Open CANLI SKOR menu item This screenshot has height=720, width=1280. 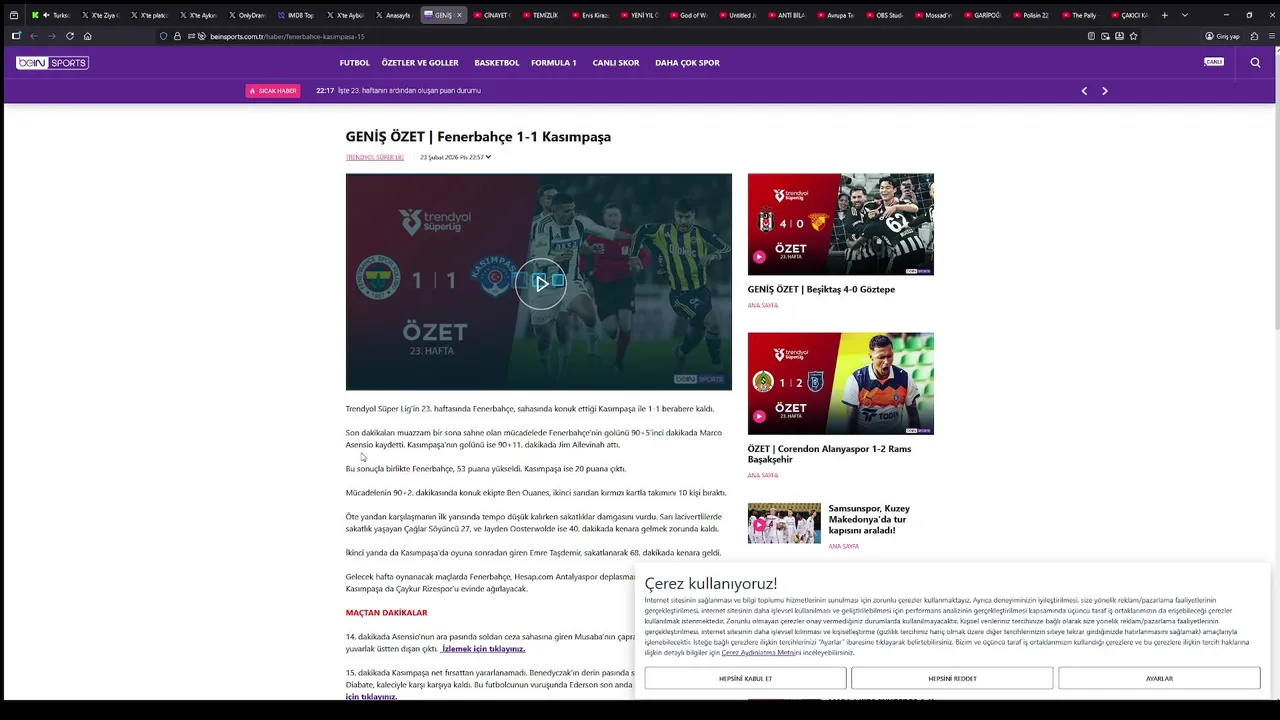(616, 63)
